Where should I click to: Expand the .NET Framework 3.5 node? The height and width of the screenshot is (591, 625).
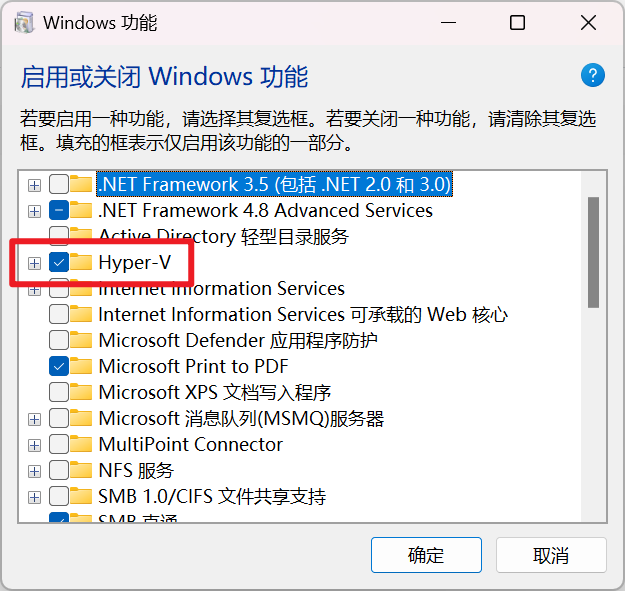point(34,185)
